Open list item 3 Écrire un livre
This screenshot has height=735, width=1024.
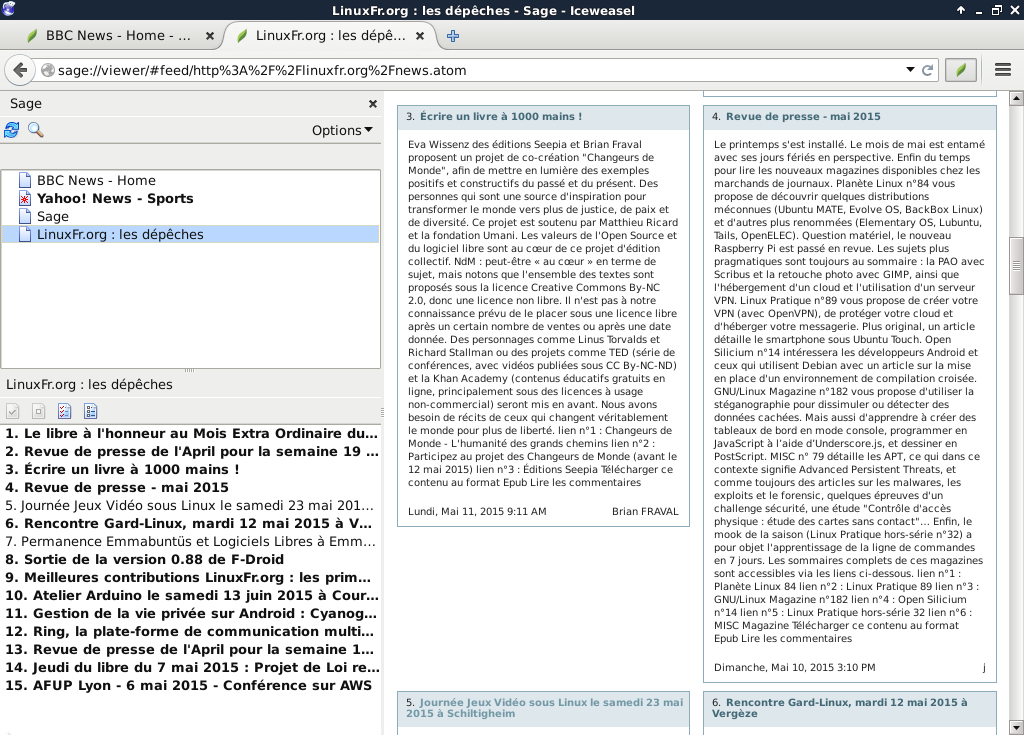click(191, 469)
